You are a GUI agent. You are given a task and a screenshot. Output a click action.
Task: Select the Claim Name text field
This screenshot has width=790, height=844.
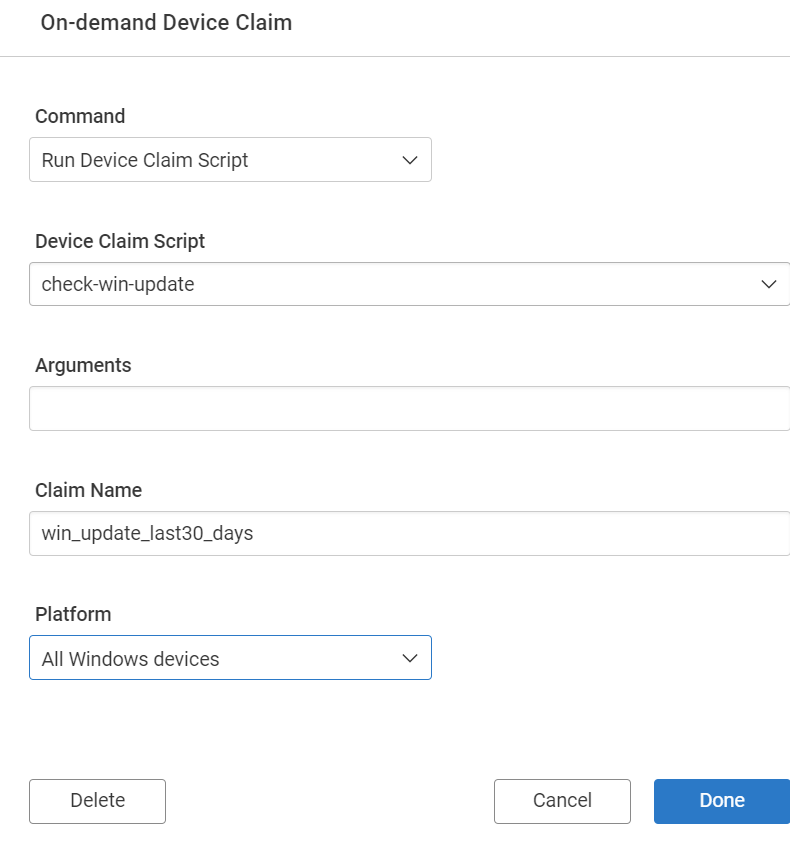pos(400,533)
